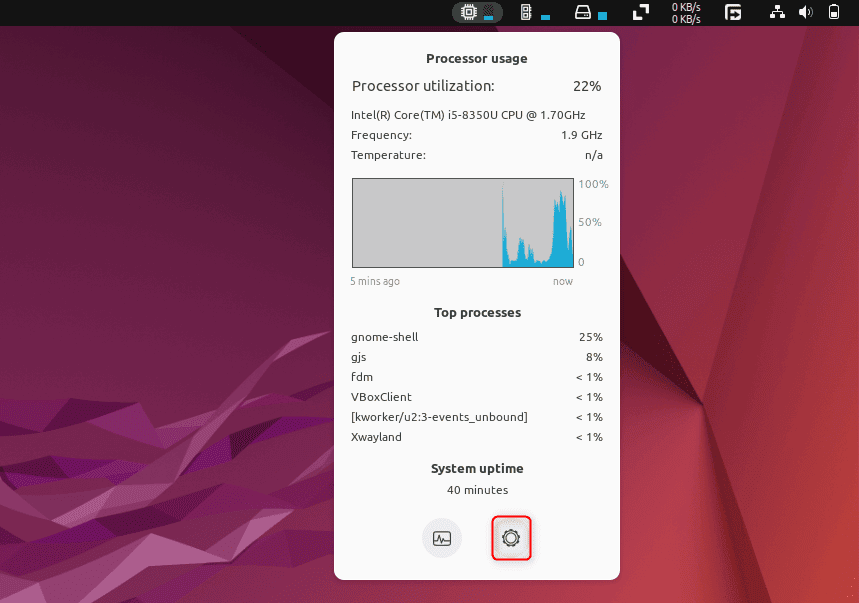Open the network speed 0 KB/s indicator
This screenshot has height=603, width=859.
686,13
